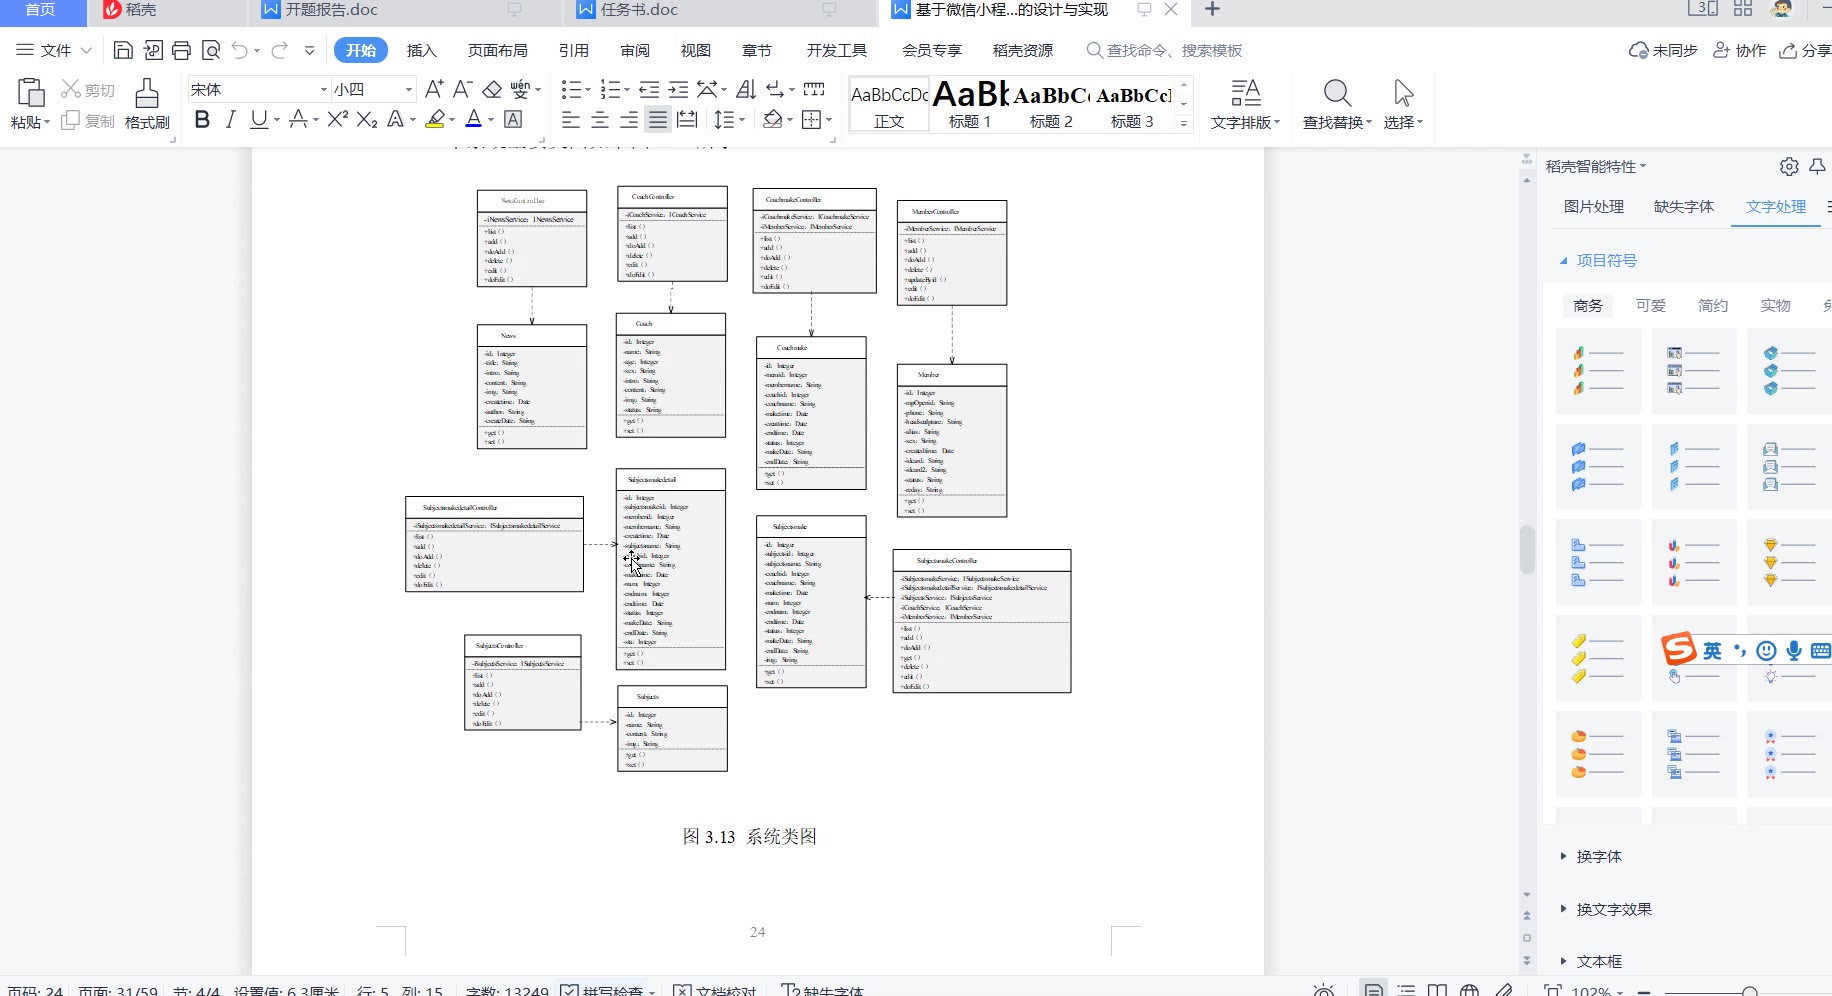The image size is (1832, 996).
Task: Click the Find and Replace magnifier icon
Action: click(1337, 94)
